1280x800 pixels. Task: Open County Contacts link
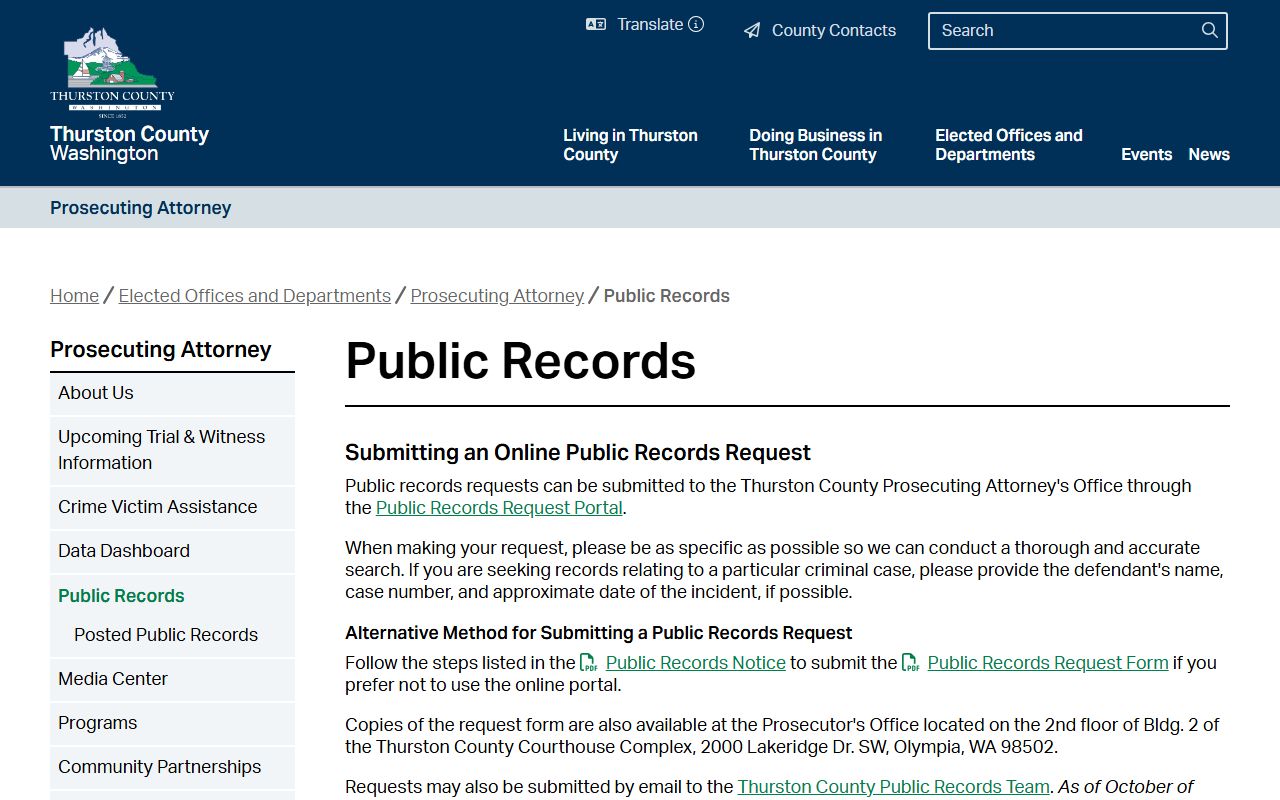(820, 31)
